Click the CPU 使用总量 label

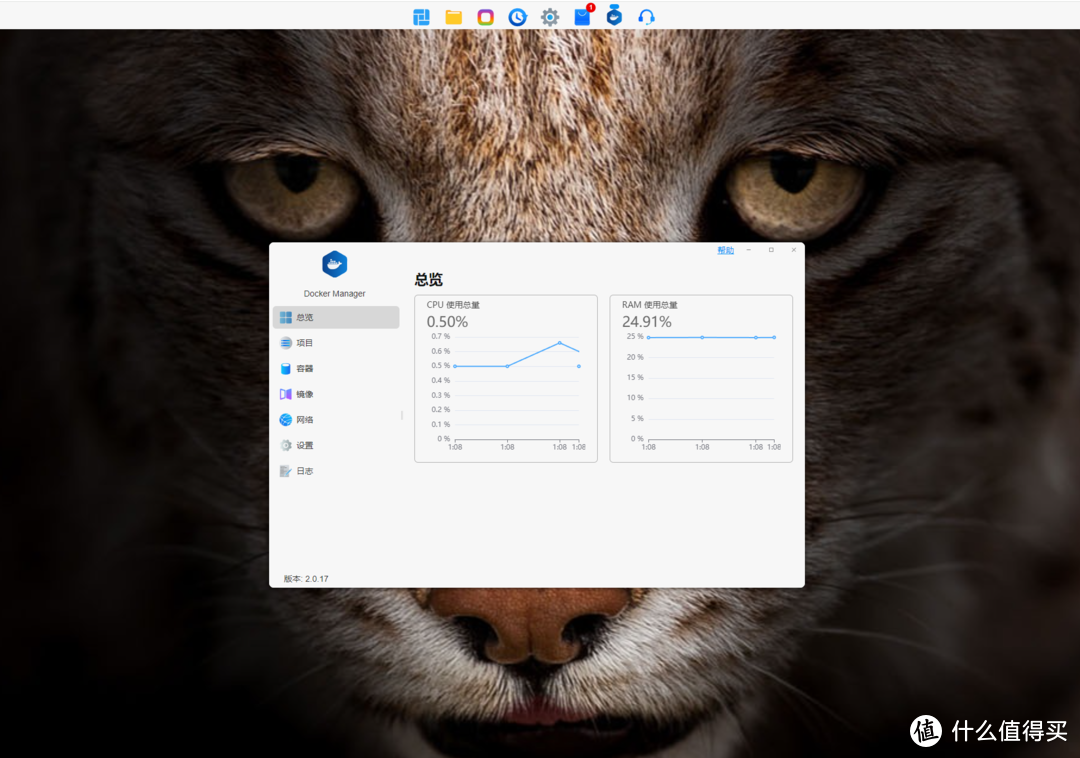(x=453, y=305)
